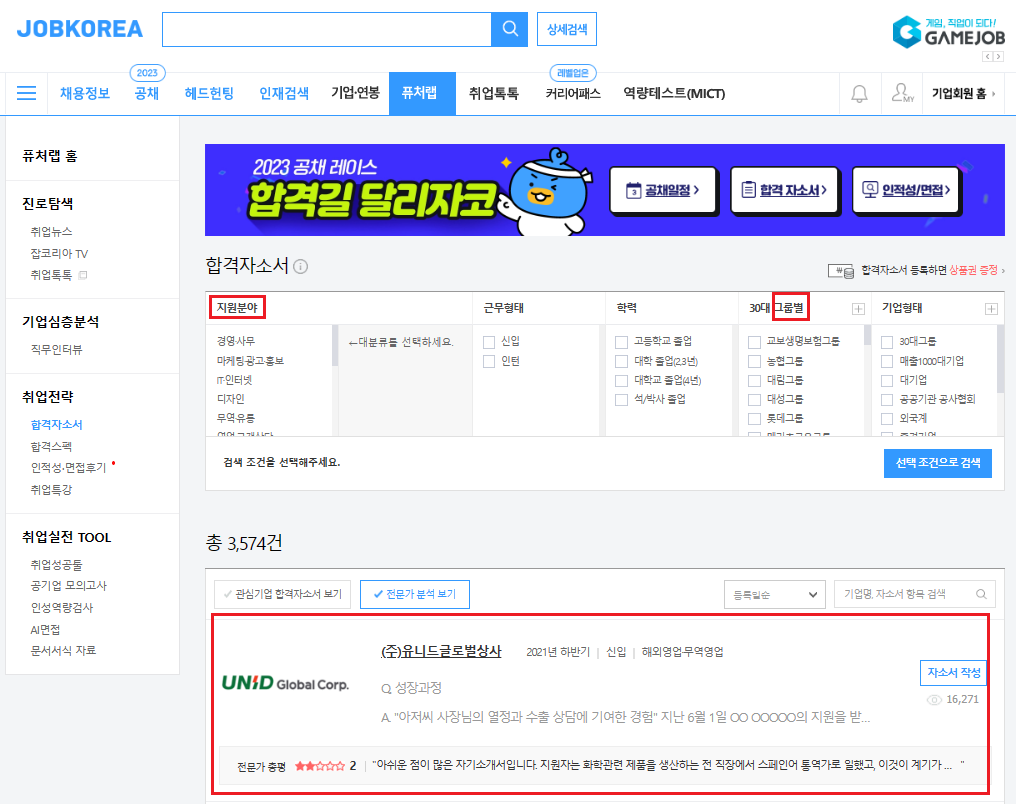The image size is (1016, 804).
Task: Open the hamburger menu icon
Action: (x=27, y=93)
